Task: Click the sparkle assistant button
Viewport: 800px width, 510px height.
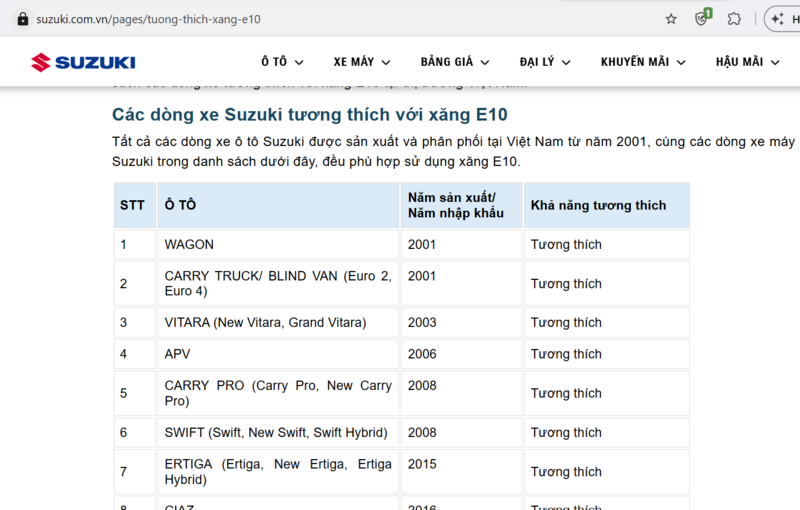Action: pyautogui.click(x=782, y=19)
